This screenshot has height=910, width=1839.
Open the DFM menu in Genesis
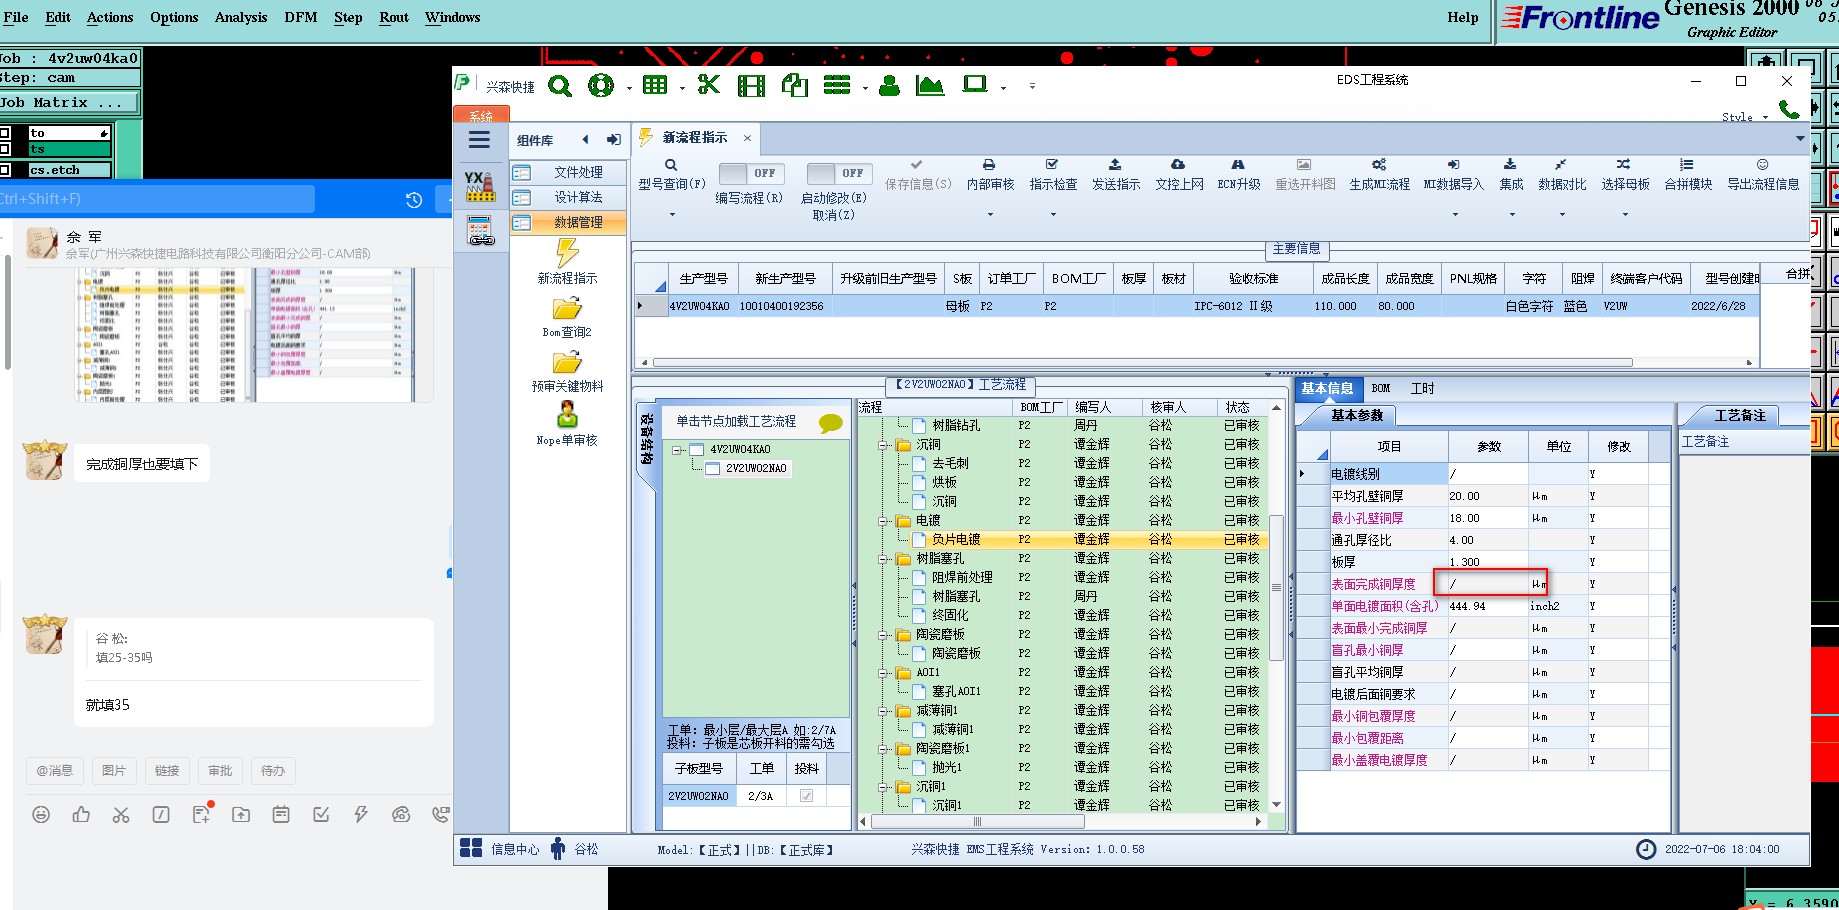coord(300,17)
